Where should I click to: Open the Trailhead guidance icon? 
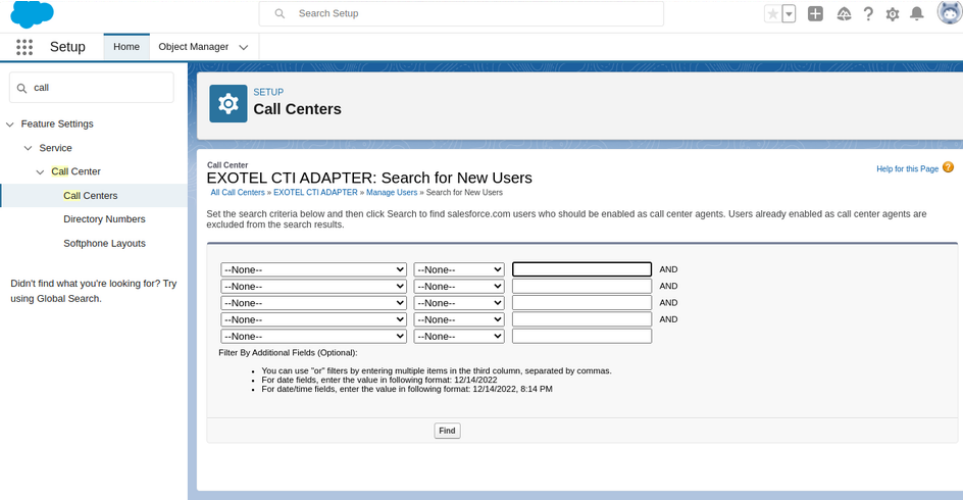(x=844, y=14)
